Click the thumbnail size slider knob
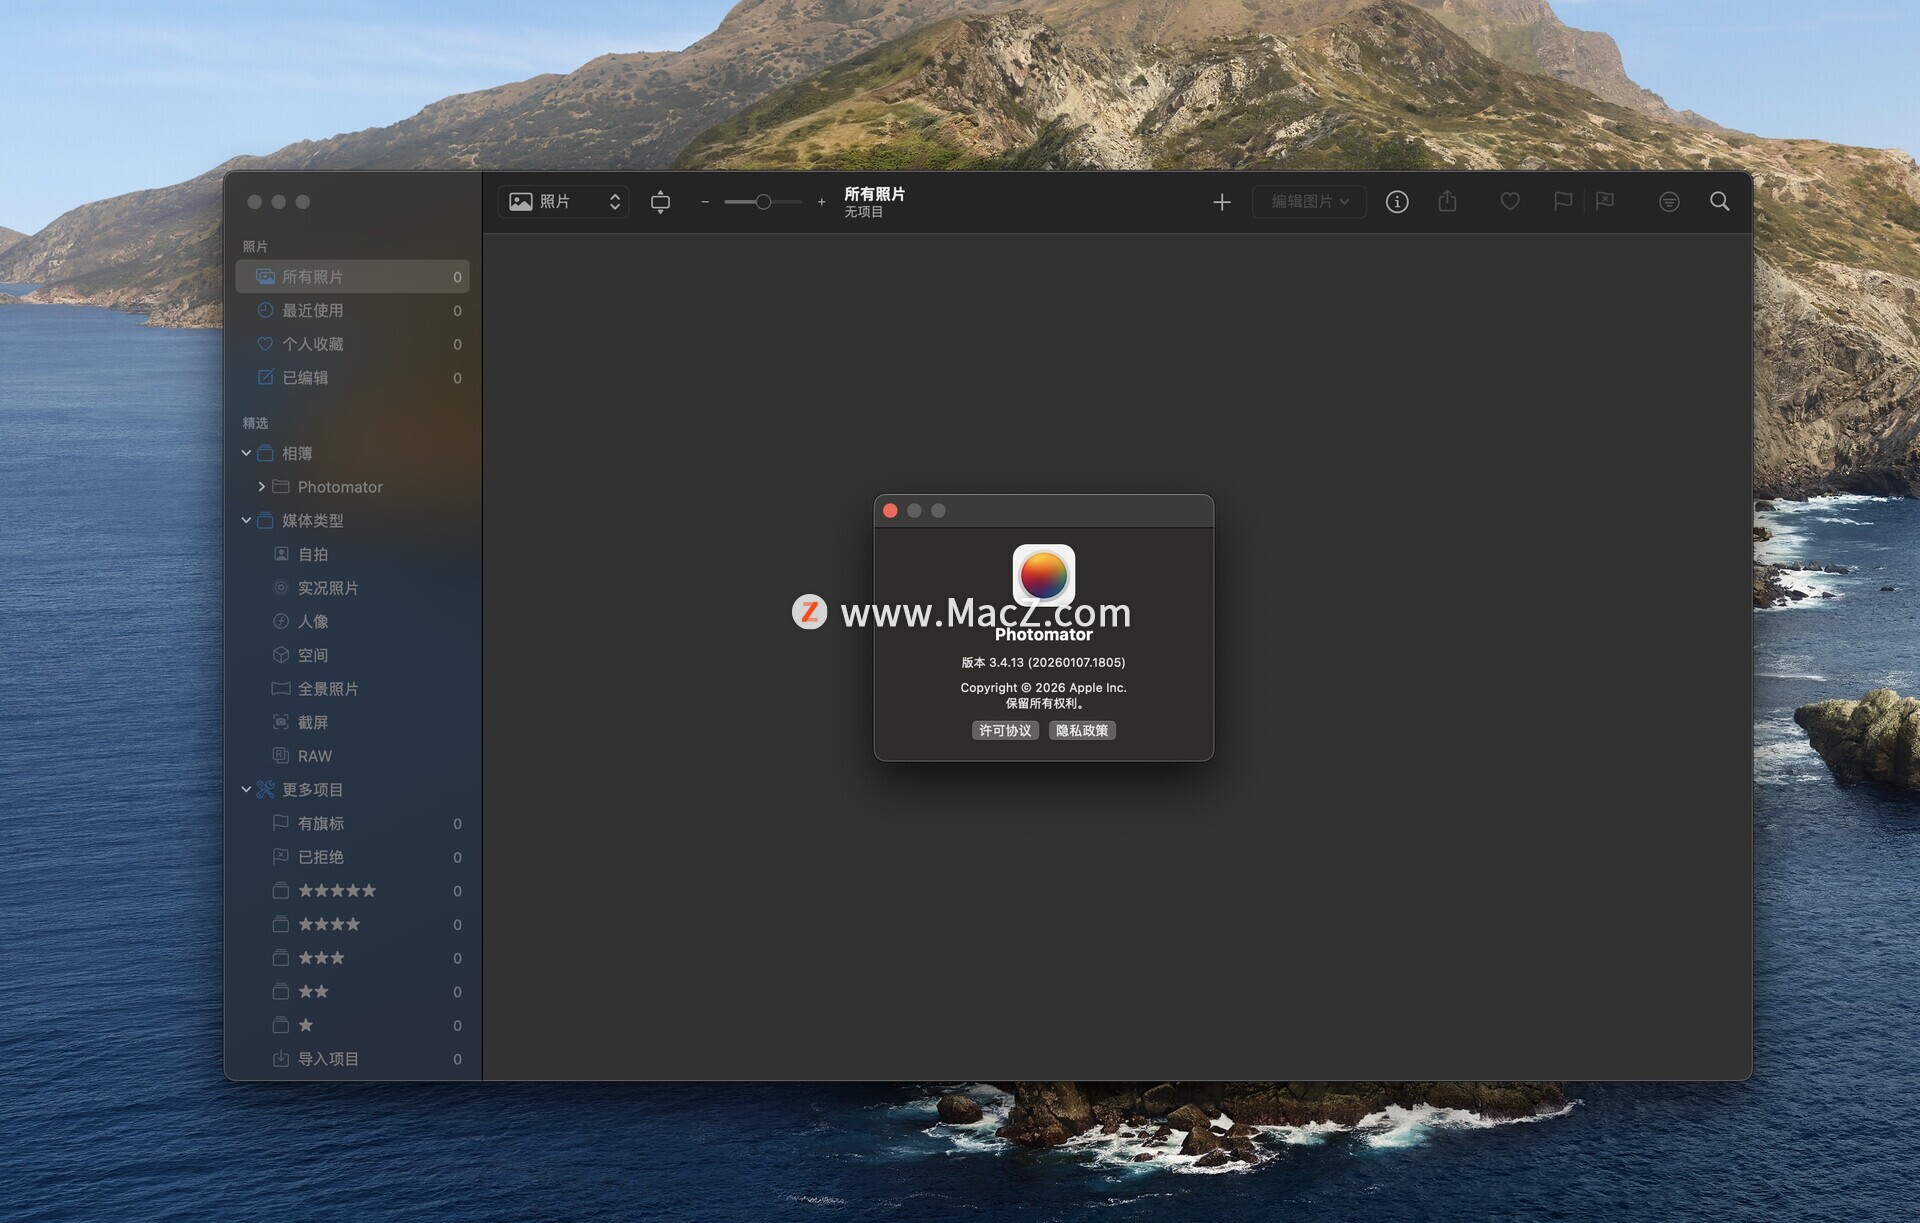Screen dimensions: 1920x1223 [x=763, y=202]
